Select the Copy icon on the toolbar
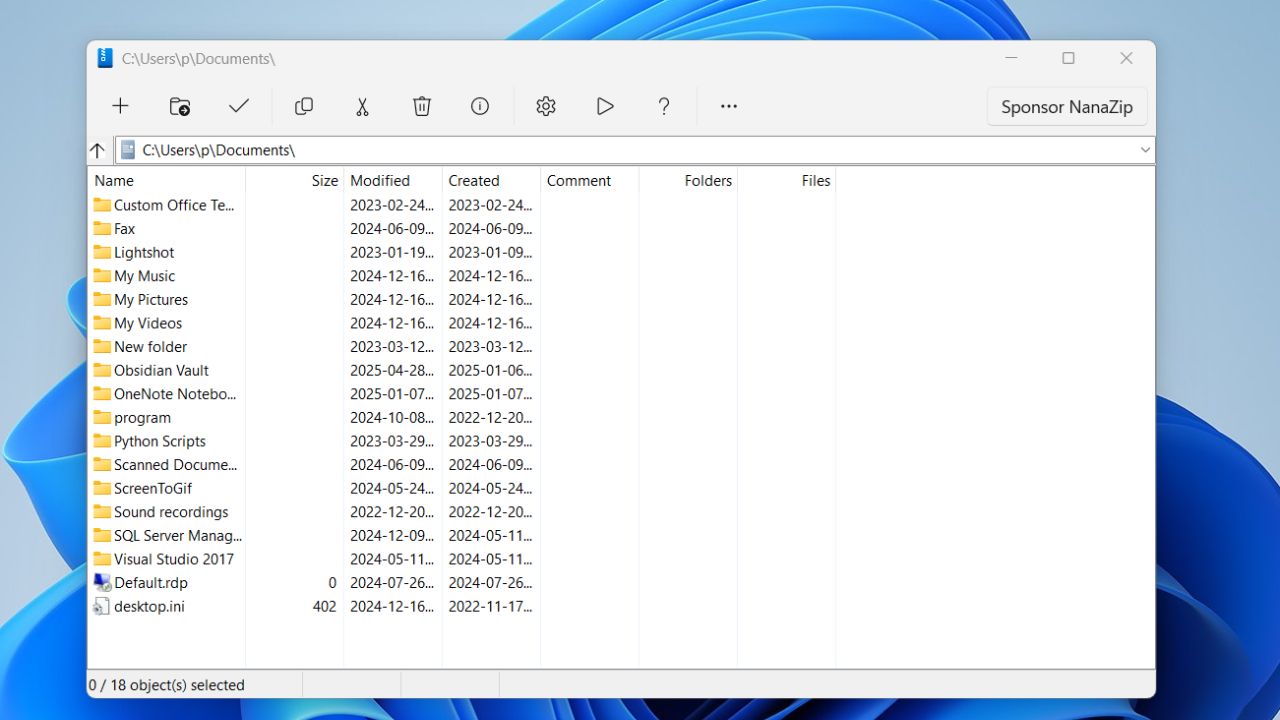This screenshot has height=720, width=1280. [304, 106]
